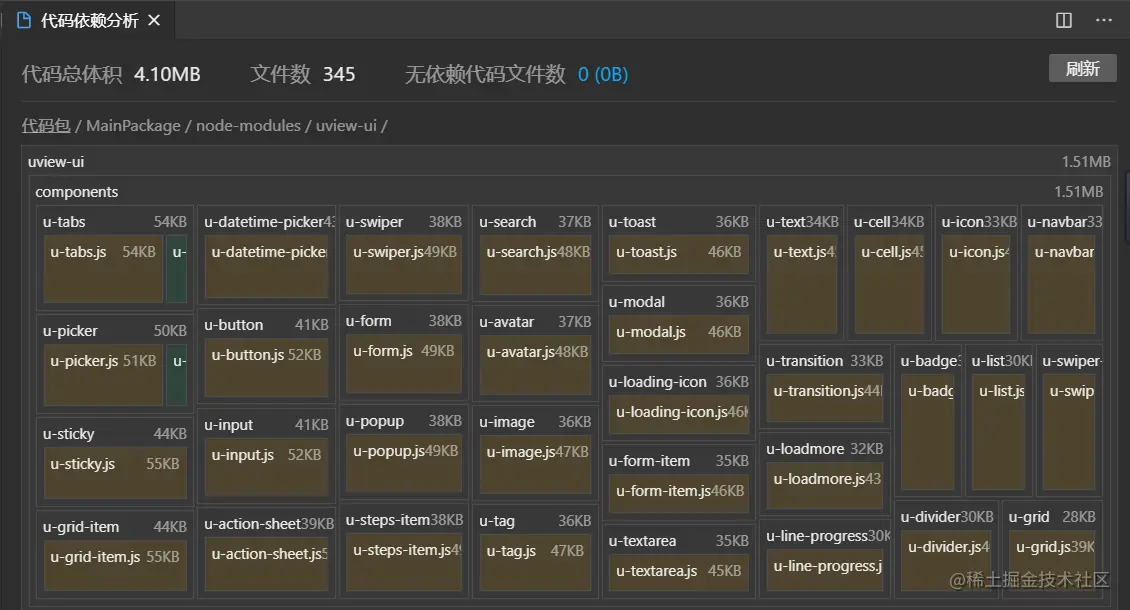
Task: Open the u-sticky.js 55KB block
Action: [x=115, y=472]
